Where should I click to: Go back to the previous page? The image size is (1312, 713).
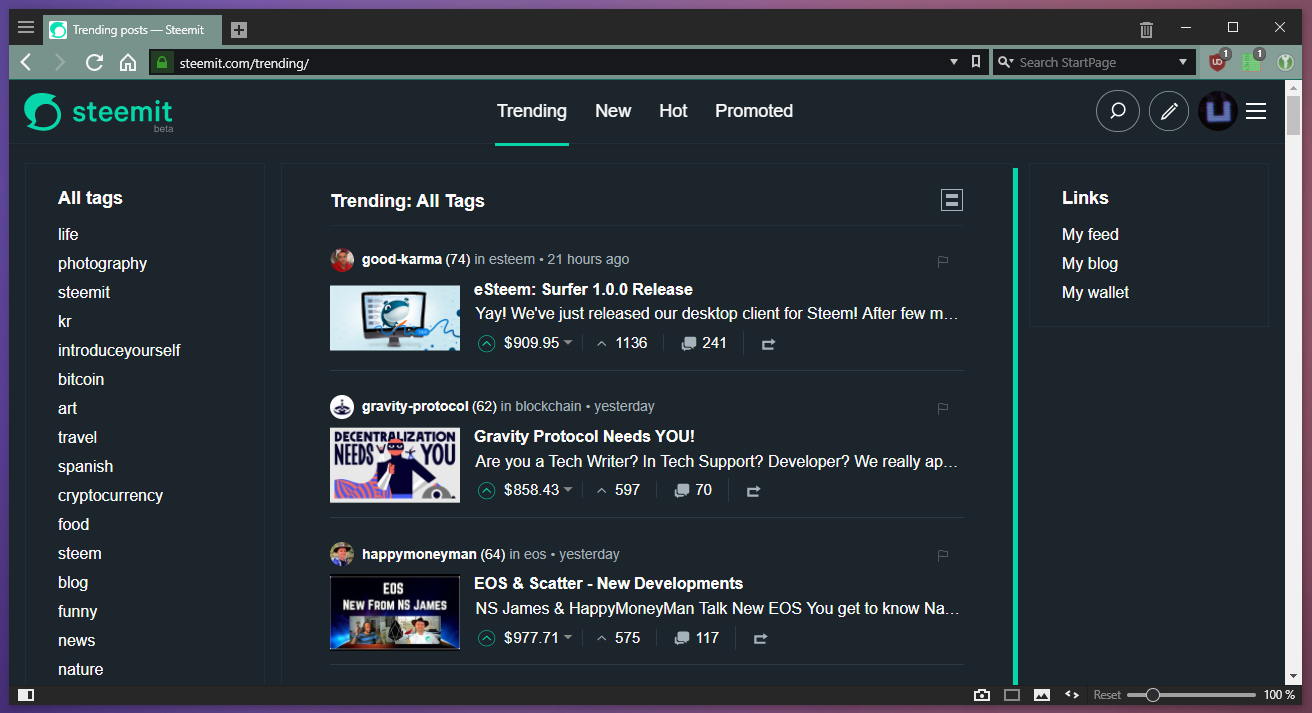tap(26, 62)
